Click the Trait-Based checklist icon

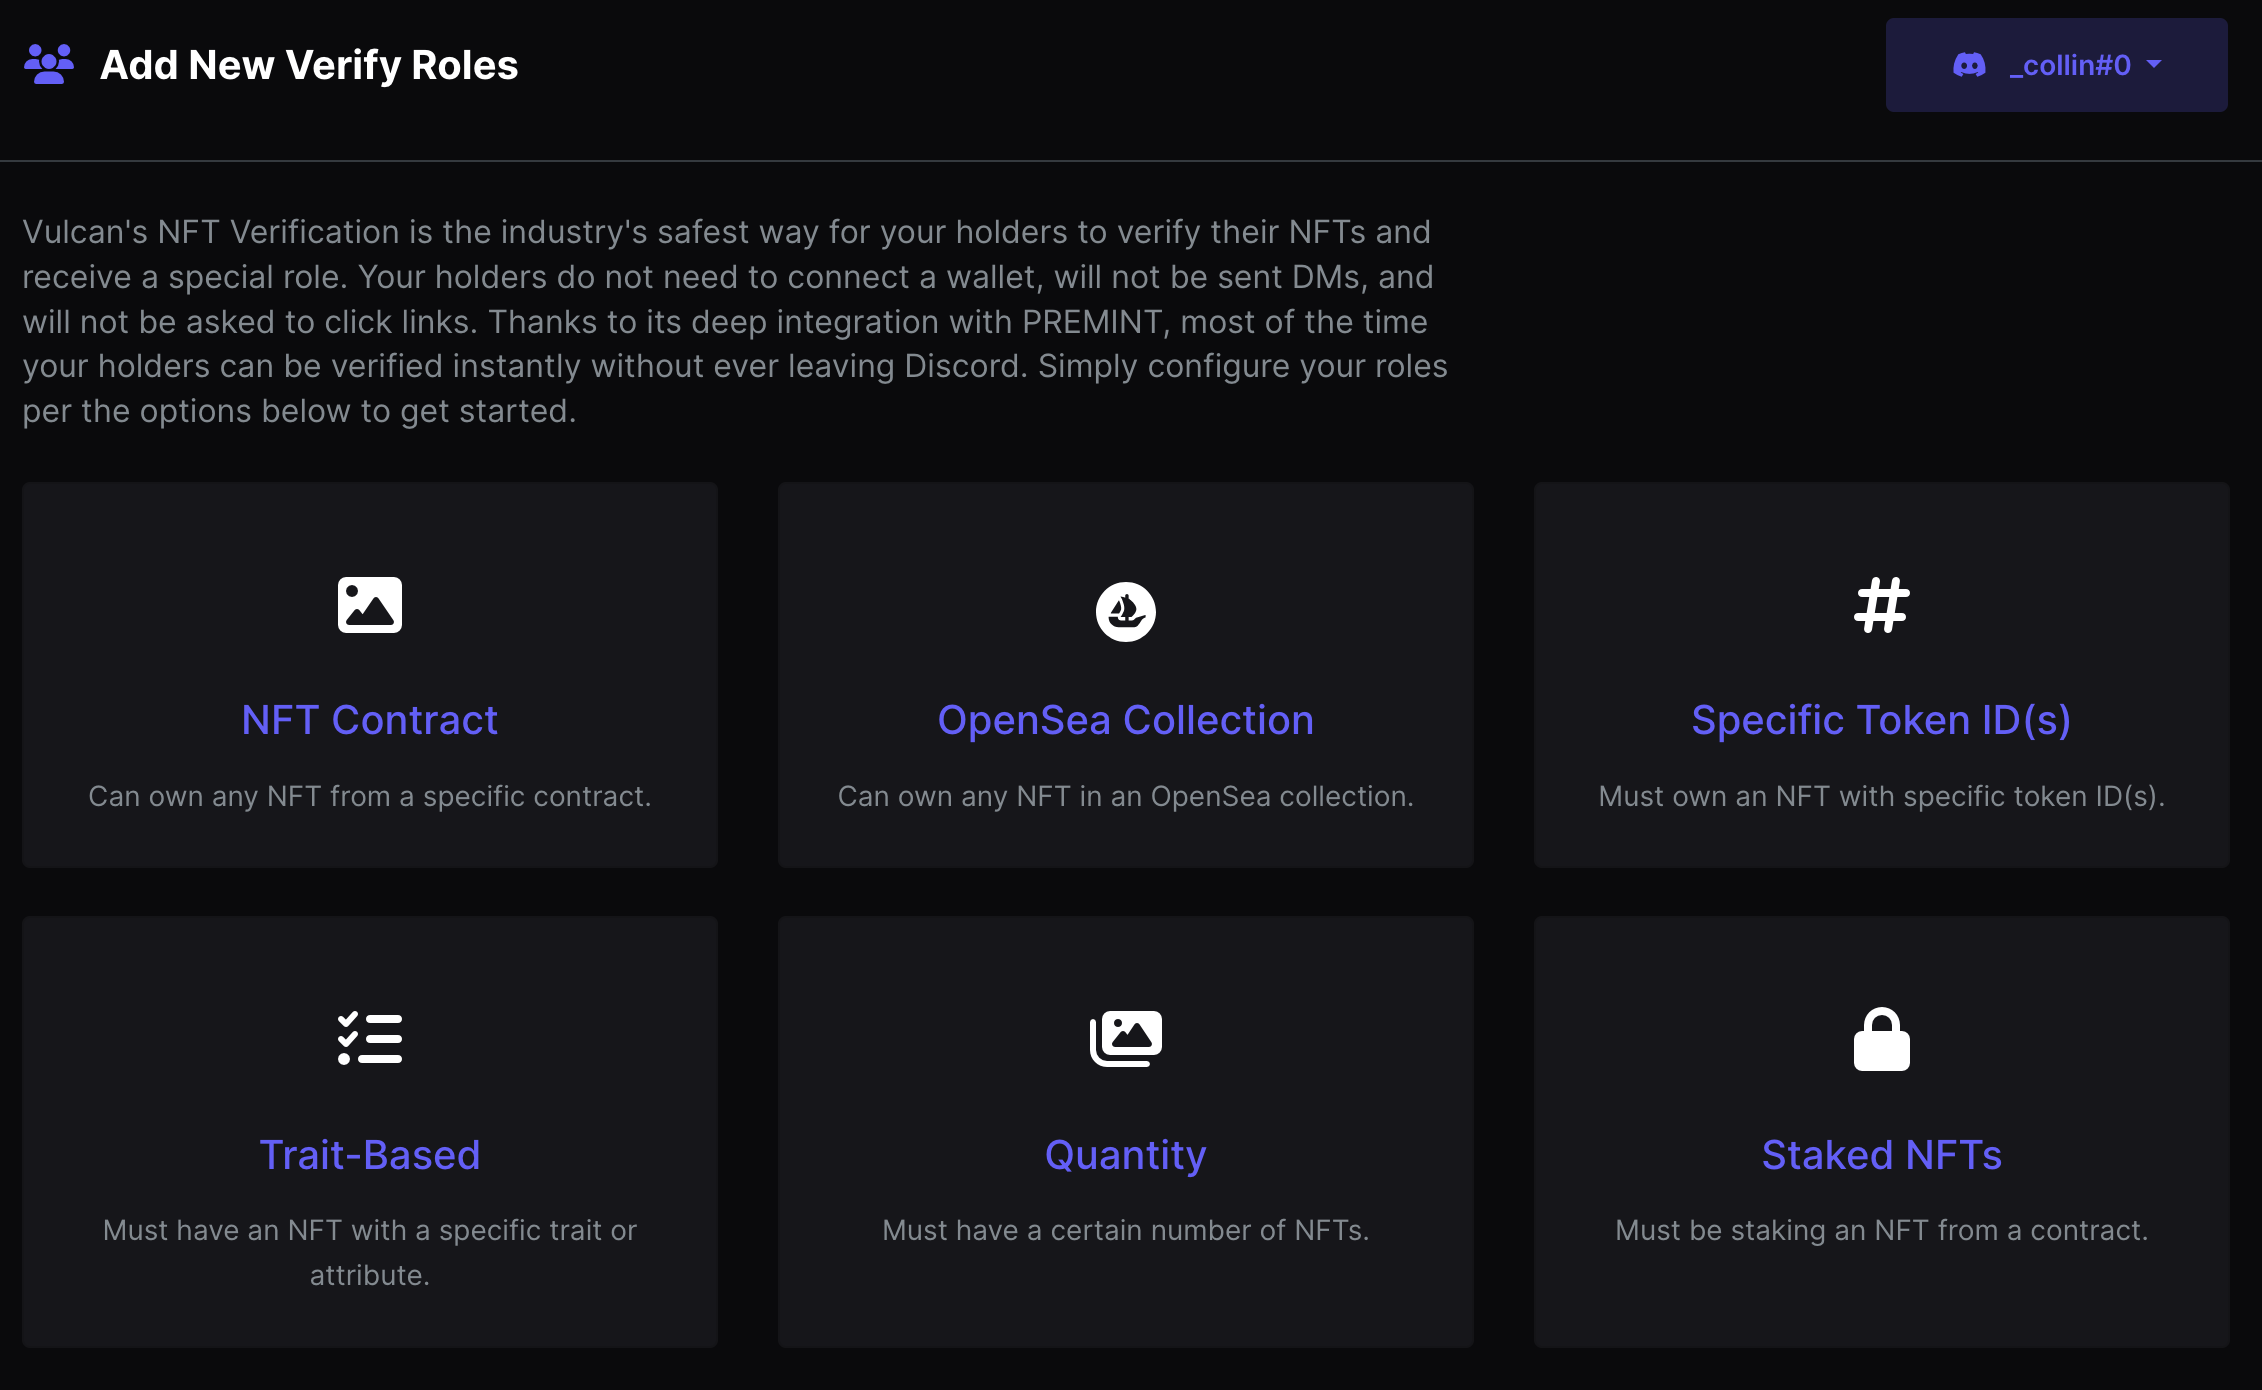tap(370, 1038)
